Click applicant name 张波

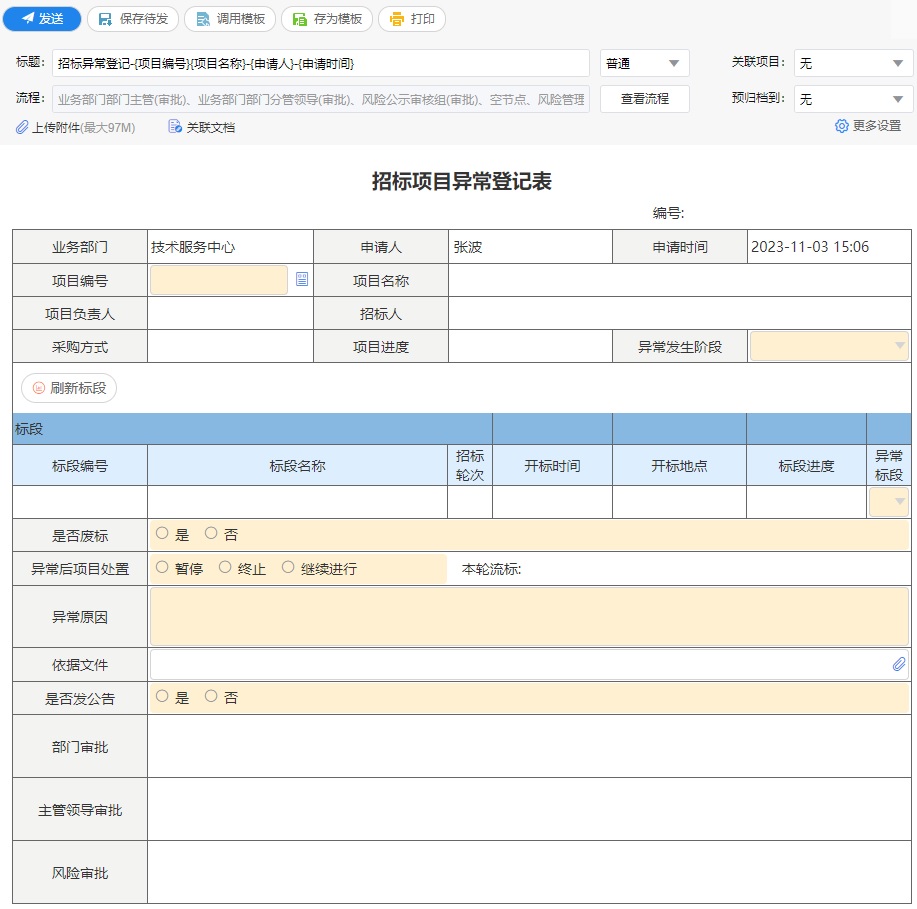(x=468, y=247)
